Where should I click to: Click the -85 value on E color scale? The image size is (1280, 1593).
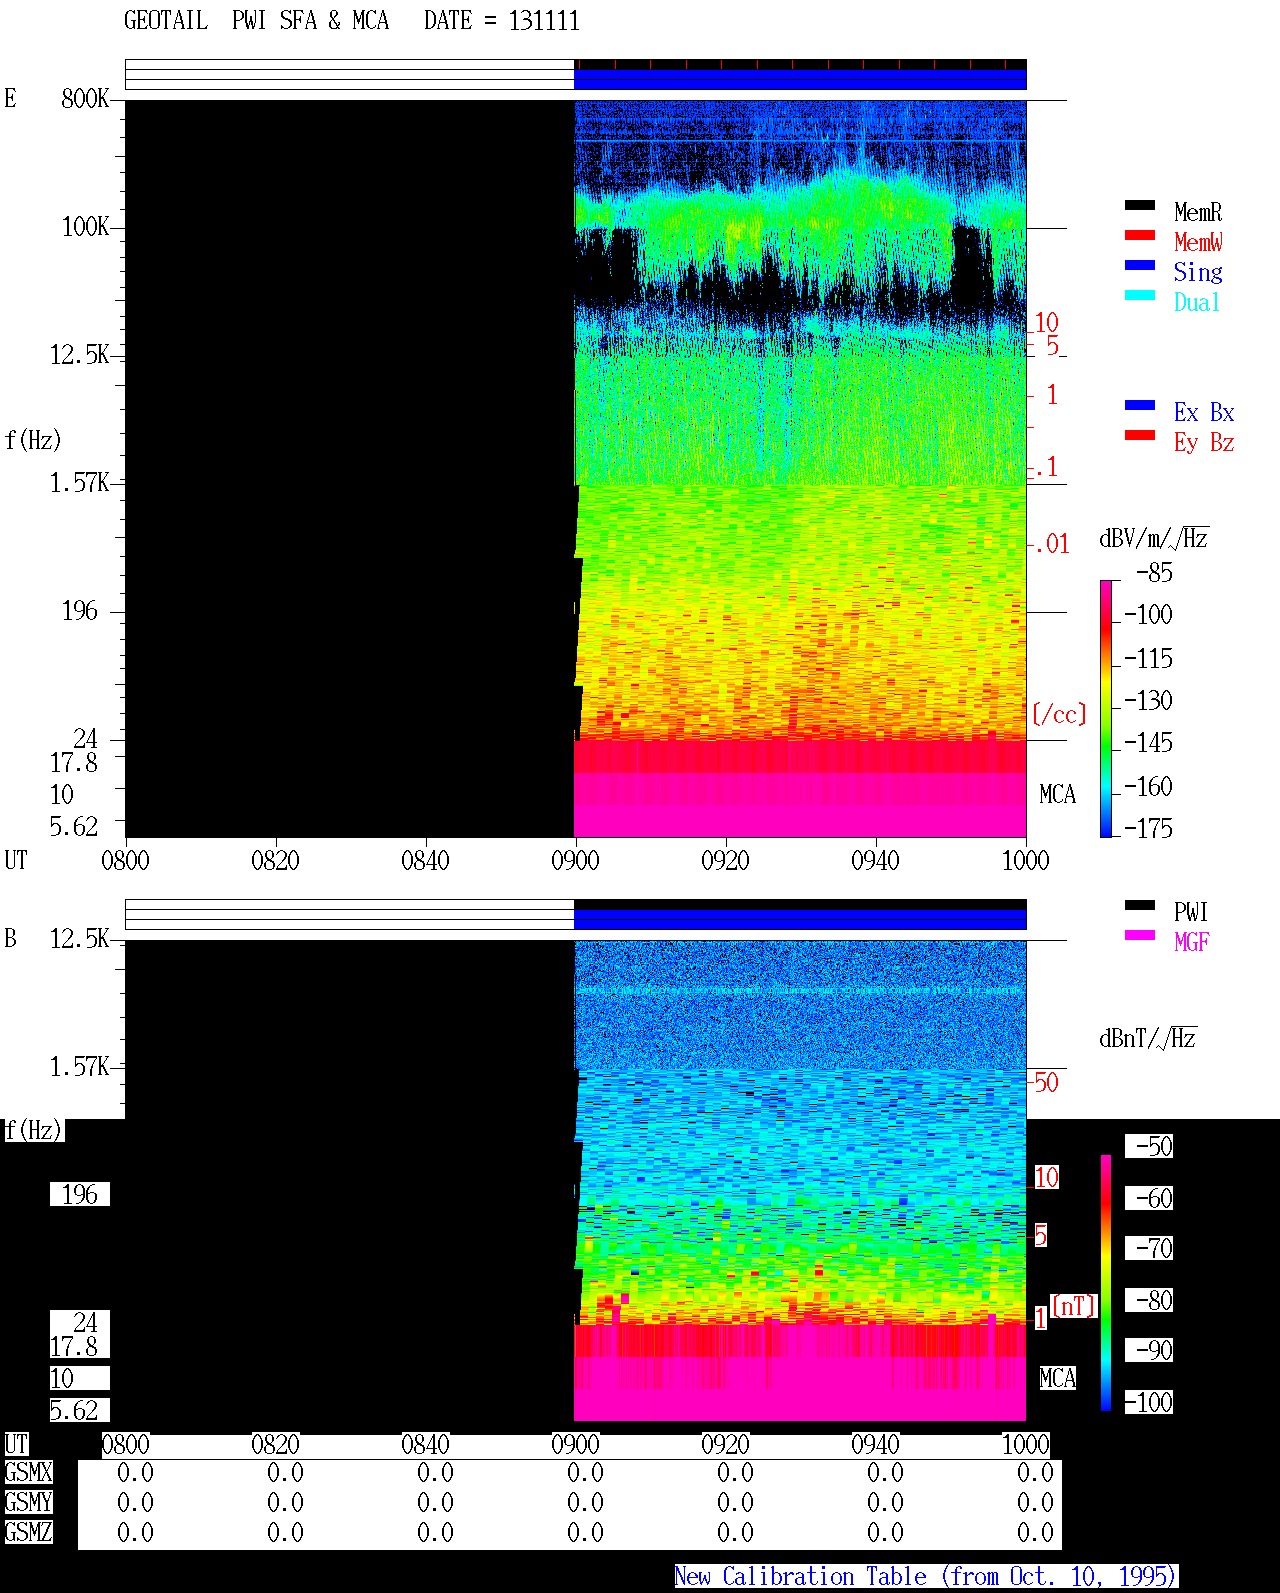pos(1154,573)
